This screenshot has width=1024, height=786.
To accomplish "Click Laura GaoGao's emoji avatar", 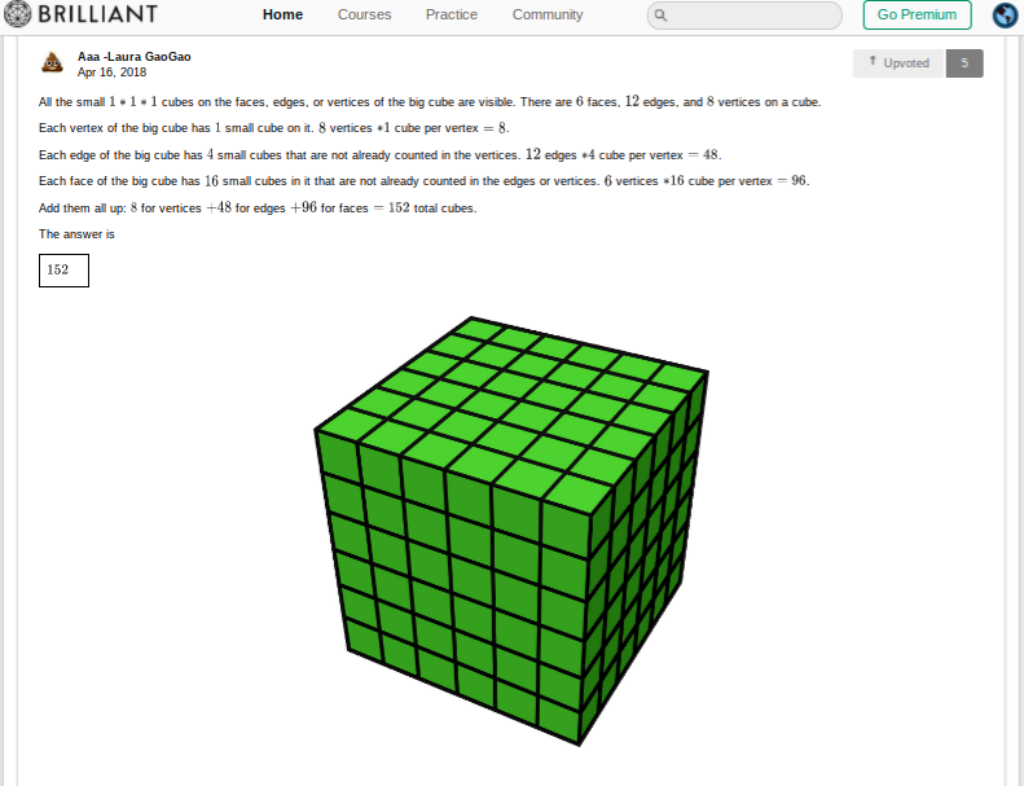I will [52, 63].
